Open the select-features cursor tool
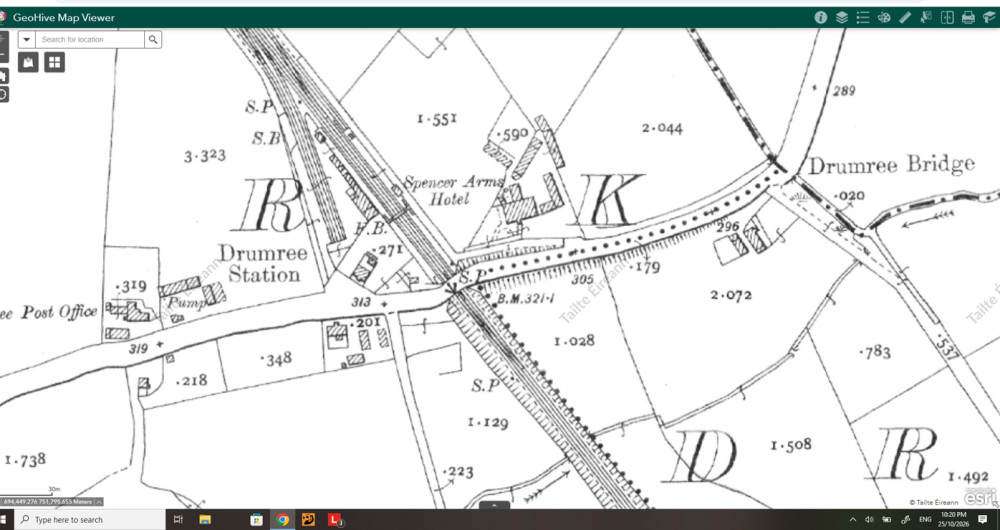Image resolution: width=1000 pixels, height=530 pixels. click(x=926, y=17)
